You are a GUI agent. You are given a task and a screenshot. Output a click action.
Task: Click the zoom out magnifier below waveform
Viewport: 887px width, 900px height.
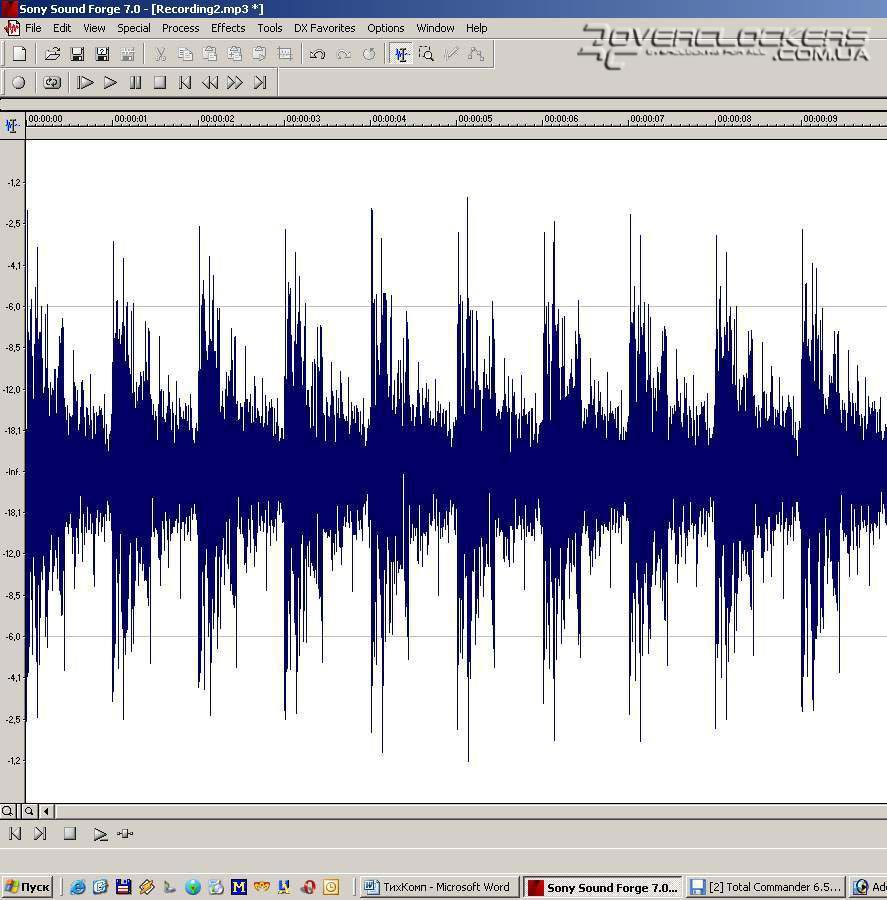tap(7, 811)
